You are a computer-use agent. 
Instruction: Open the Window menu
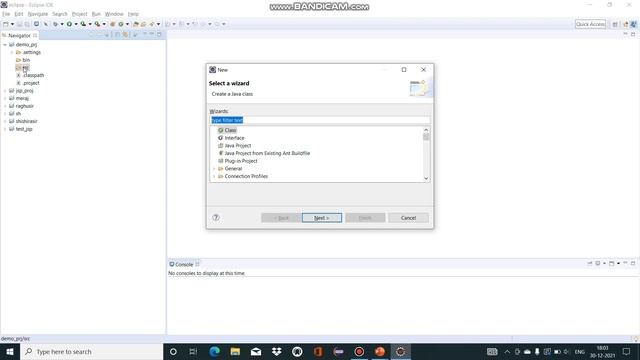pyautogui.click(x=114, y=14)
